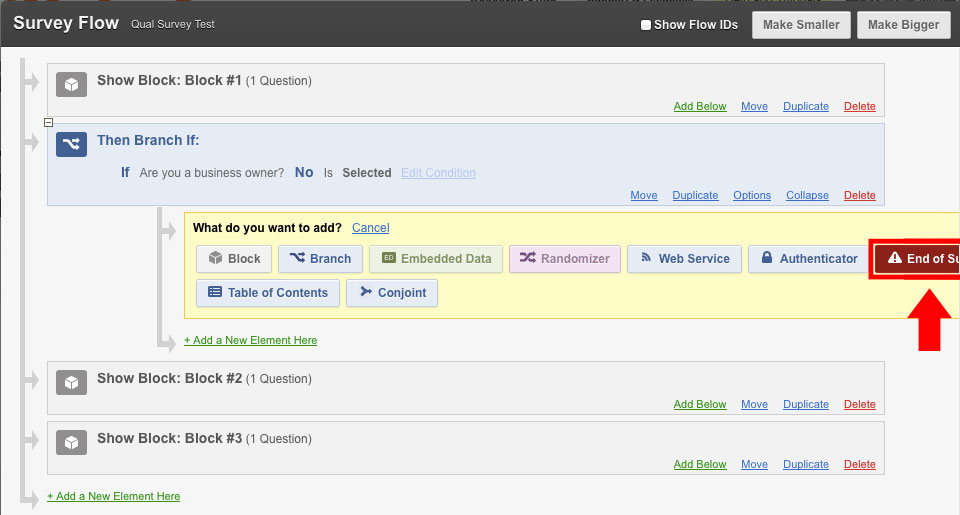Click the Block #1 cube icon
960x515 pixels.
70,84
